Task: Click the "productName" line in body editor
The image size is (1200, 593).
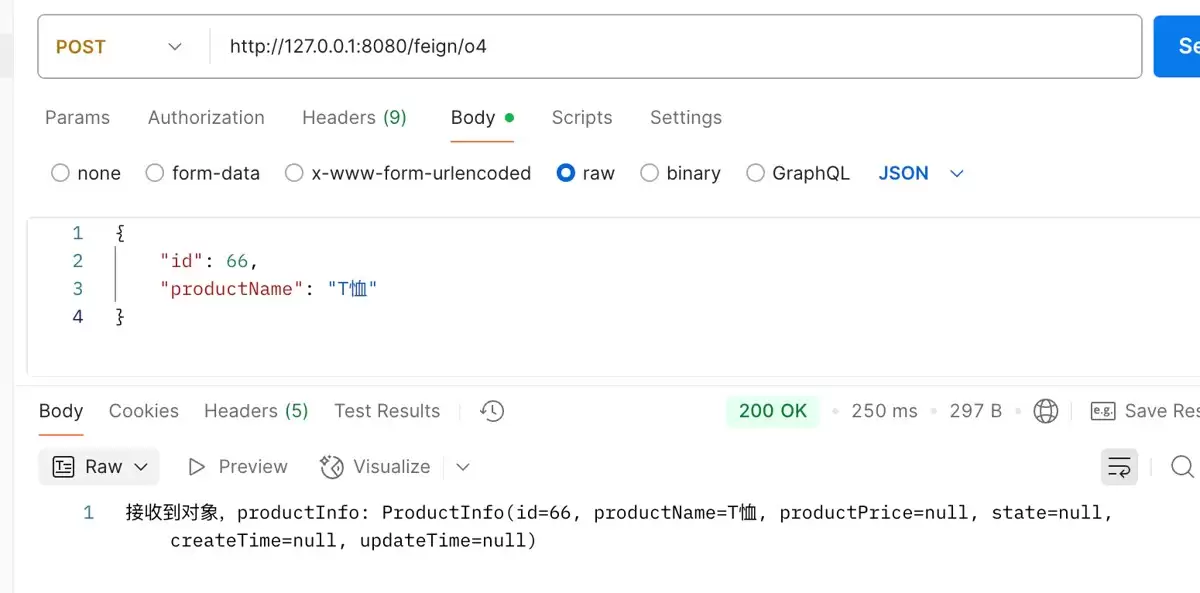Action: (269, 289)
